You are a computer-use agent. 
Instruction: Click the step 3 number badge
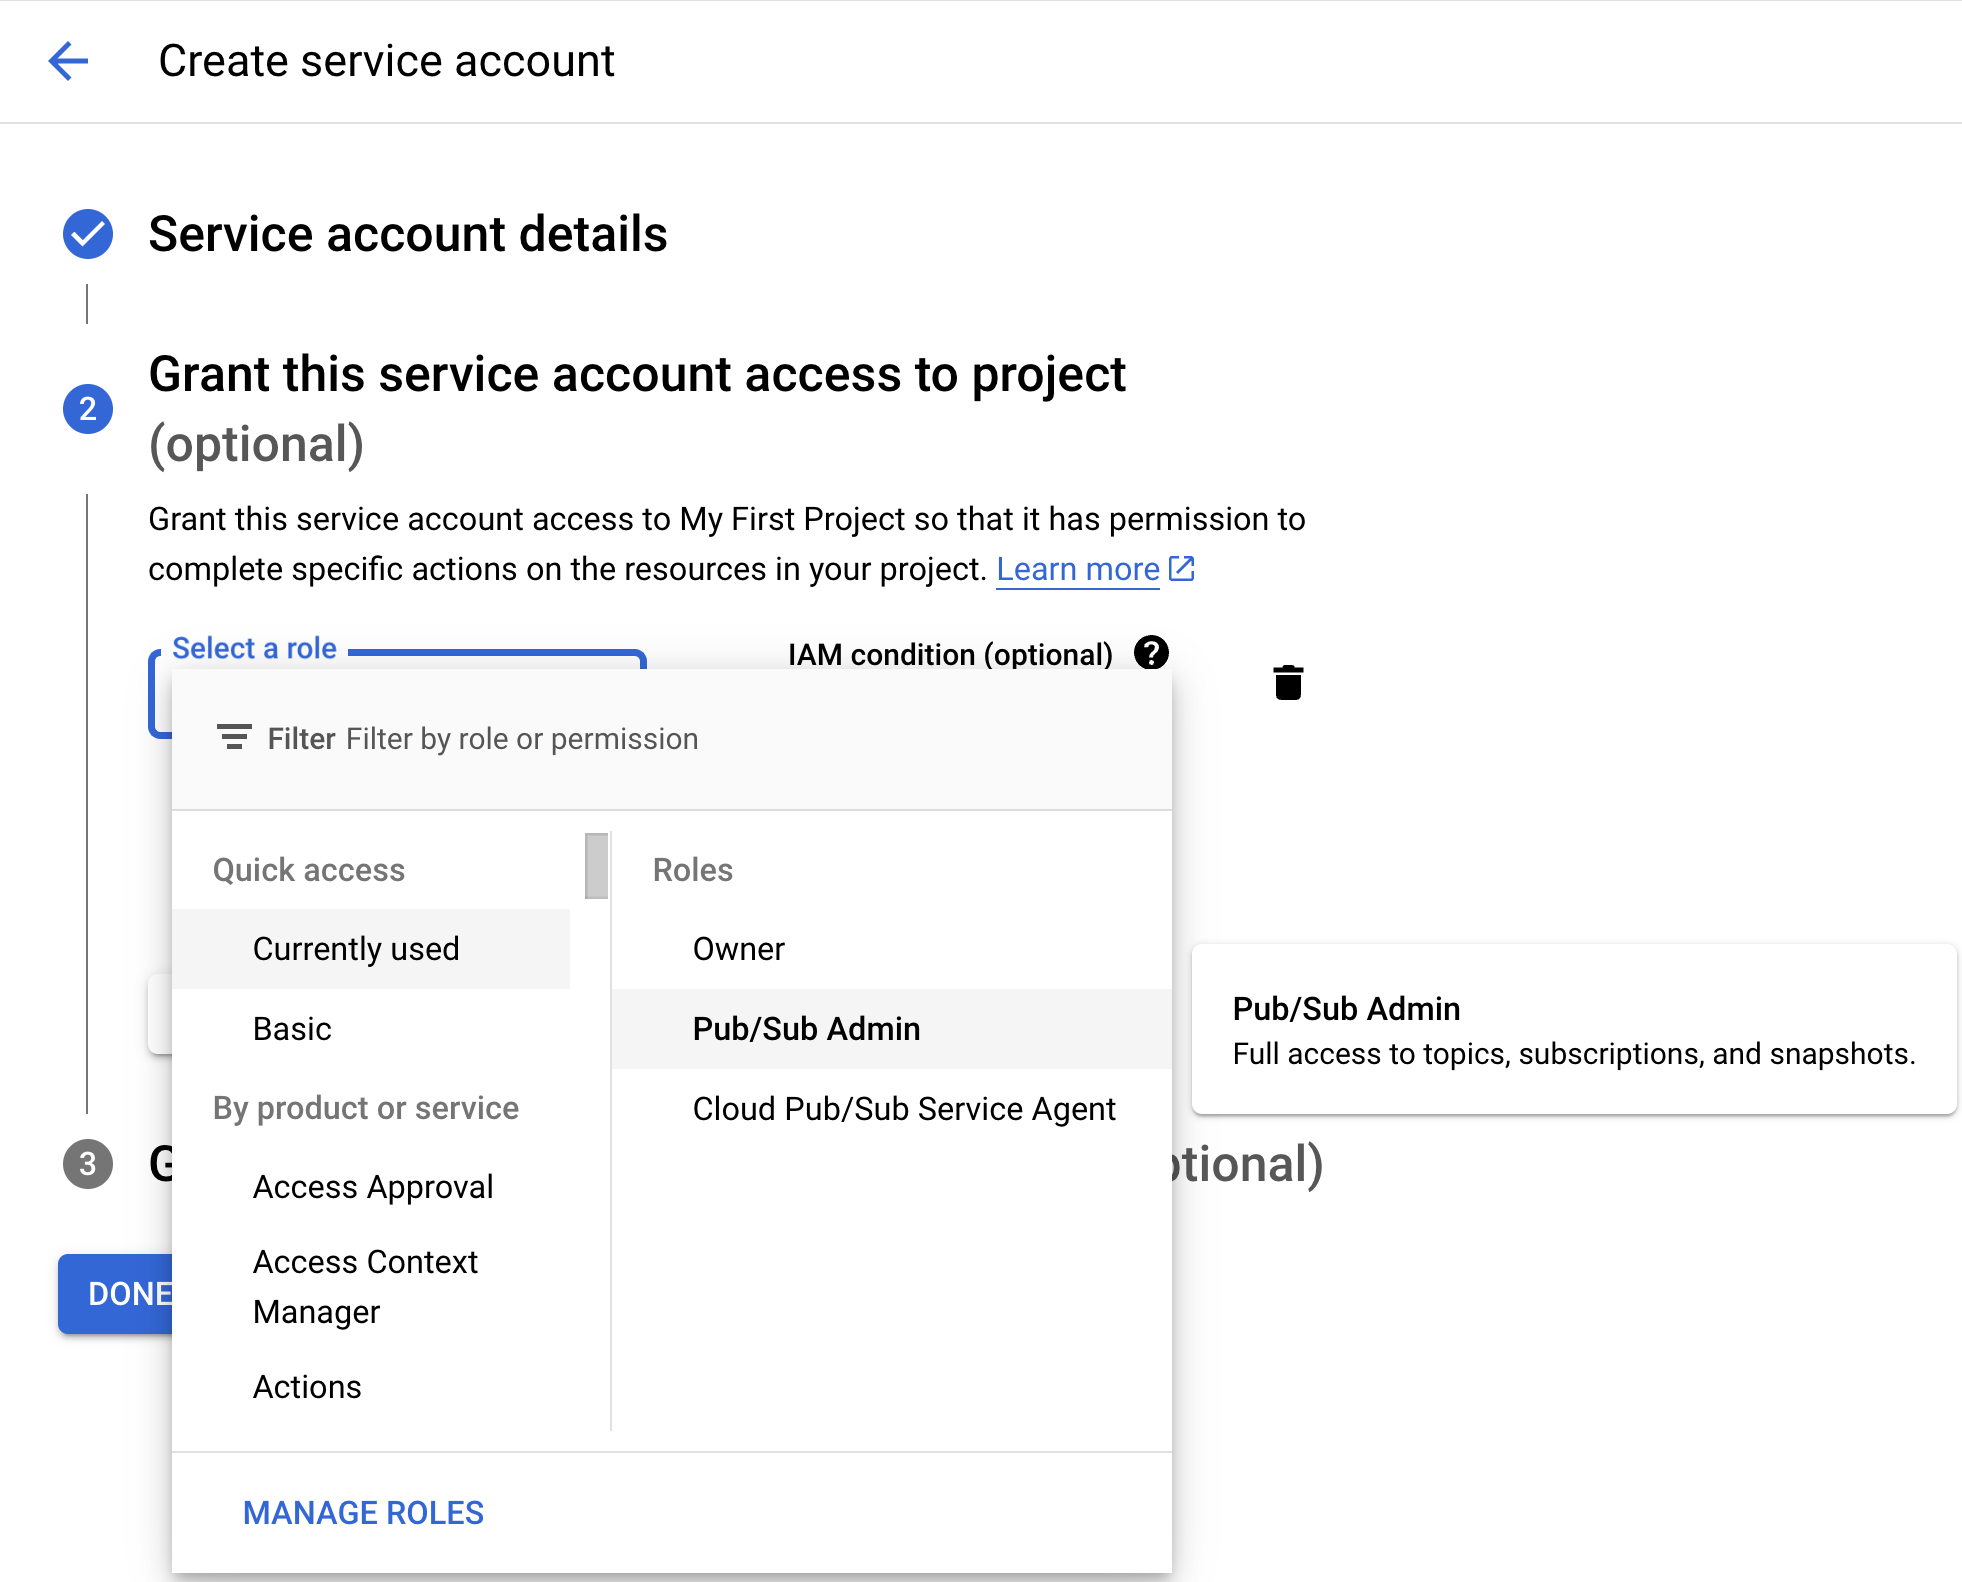tap(88, 1164)
